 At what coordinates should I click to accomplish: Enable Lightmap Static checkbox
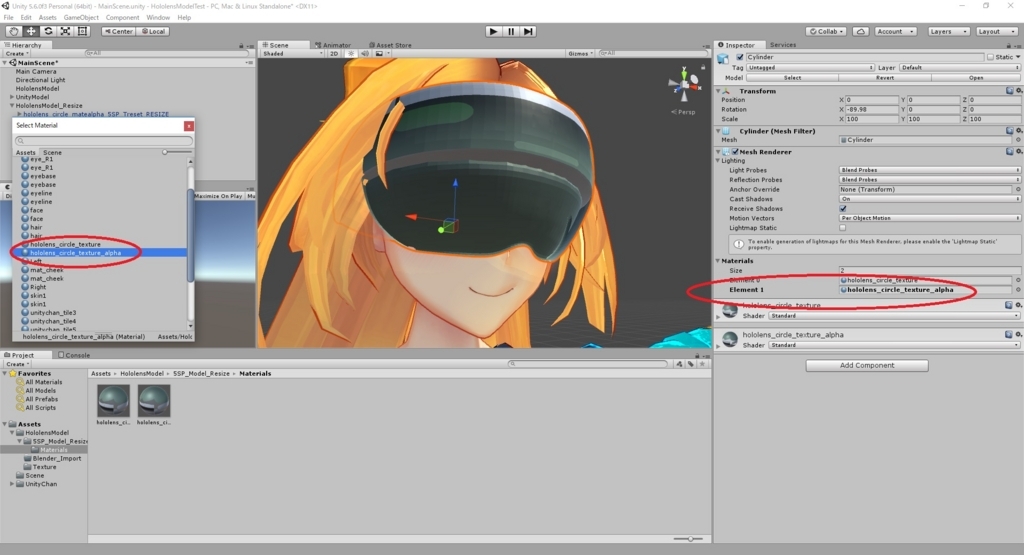click(x=842, y=228)
